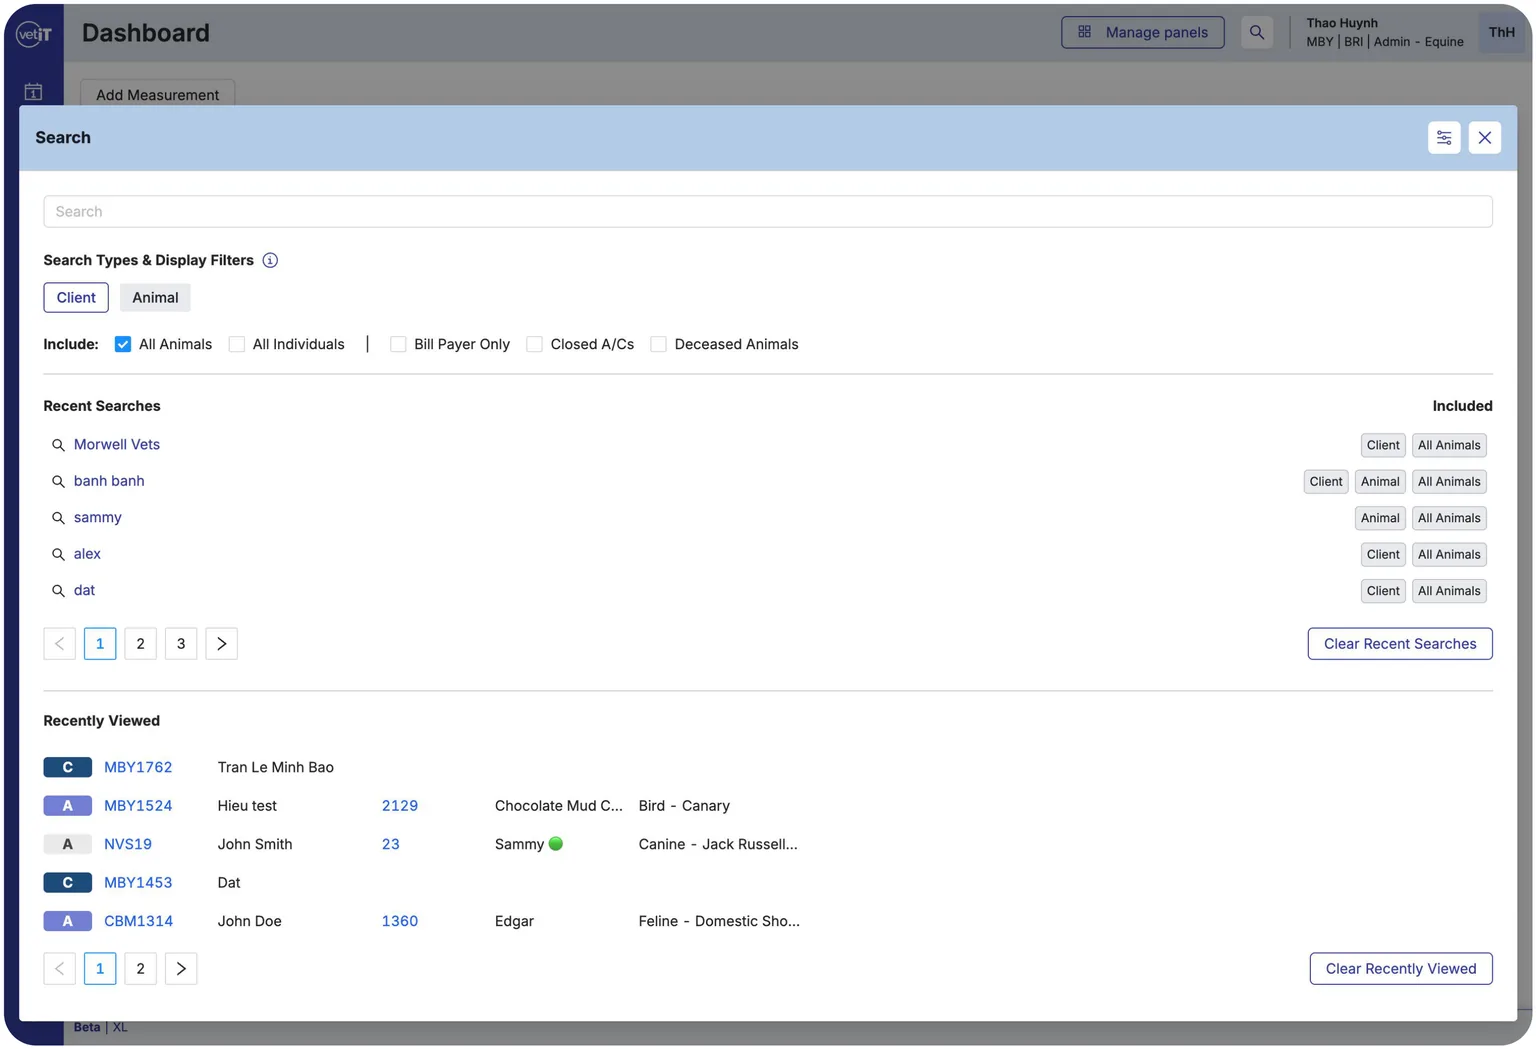The width and height of the screenshot is (1536, 1049).
Task: Click the magnifier icon beside Morwell Vets
Action: tap(58, 445)
